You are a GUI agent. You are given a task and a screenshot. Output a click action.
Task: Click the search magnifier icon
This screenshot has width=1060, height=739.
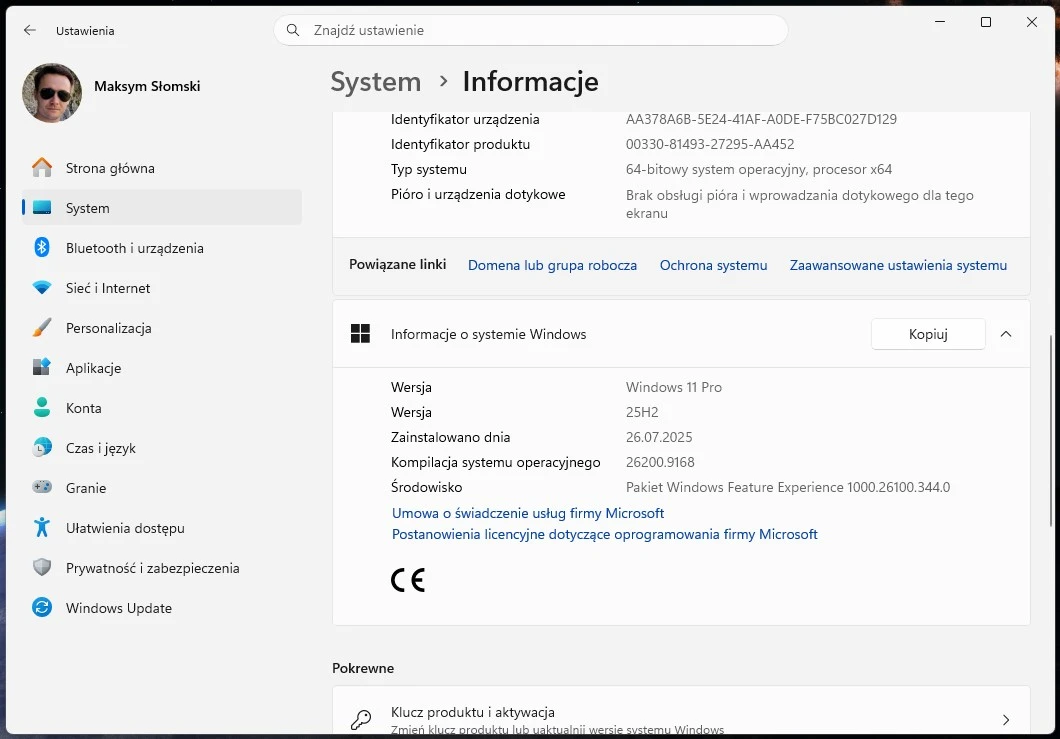(x=293, y=30)
